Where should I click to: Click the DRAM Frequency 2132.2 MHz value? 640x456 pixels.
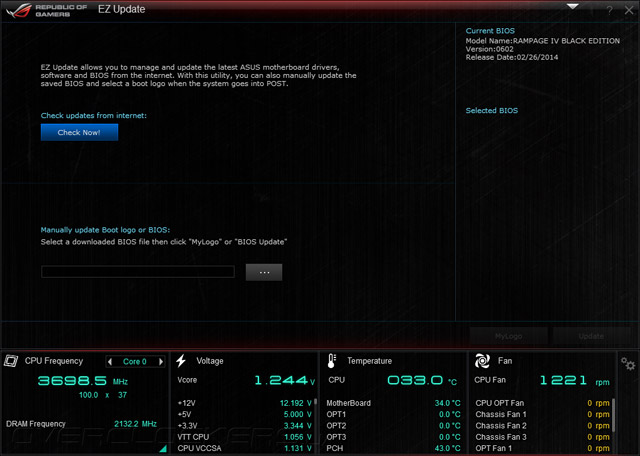point(135,424)
